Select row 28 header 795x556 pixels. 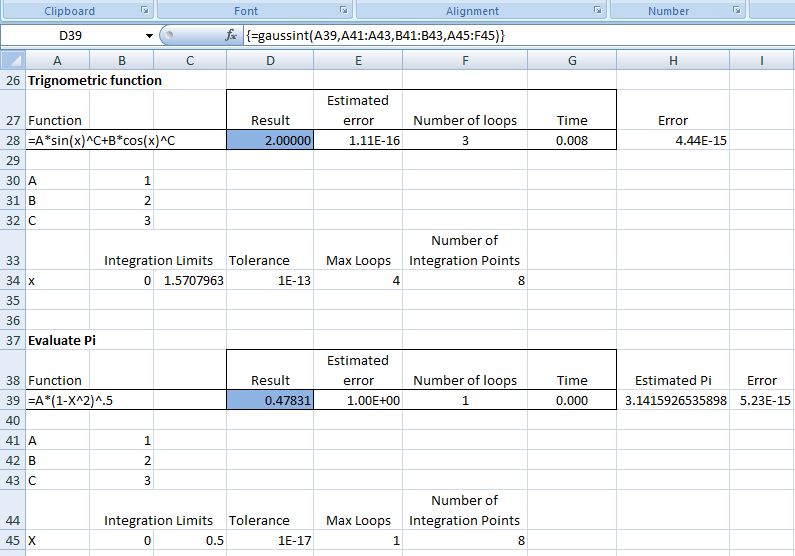pyautogui.click(x=12, y=140)
